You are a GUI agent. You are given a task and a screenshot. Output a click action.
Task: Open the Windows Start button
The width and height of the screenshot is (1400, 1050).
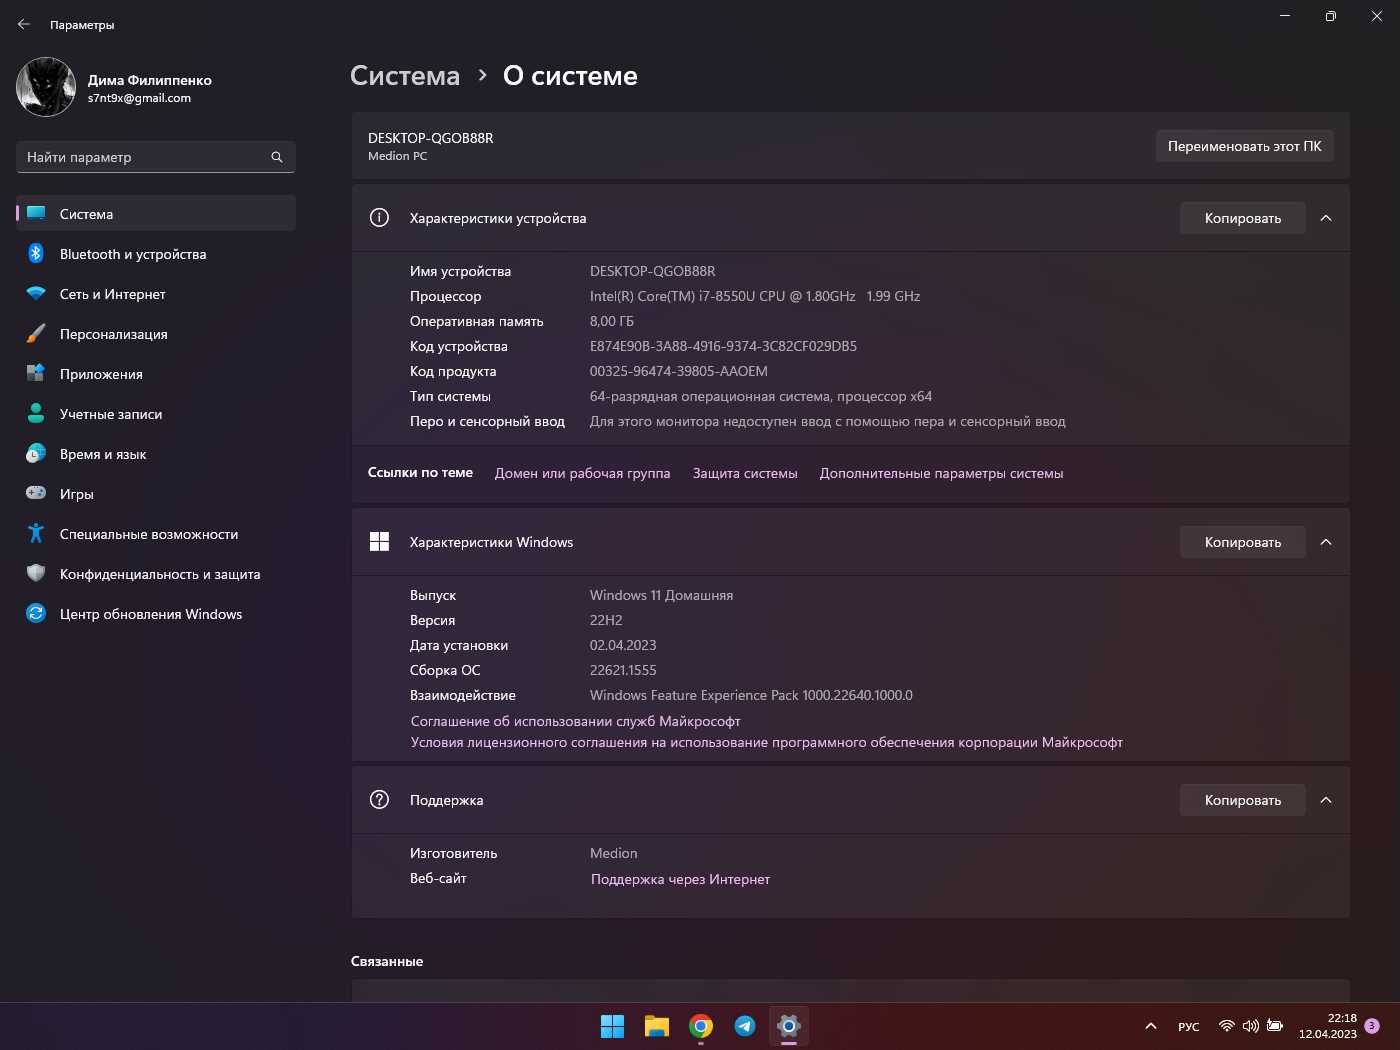(612, 1026)
